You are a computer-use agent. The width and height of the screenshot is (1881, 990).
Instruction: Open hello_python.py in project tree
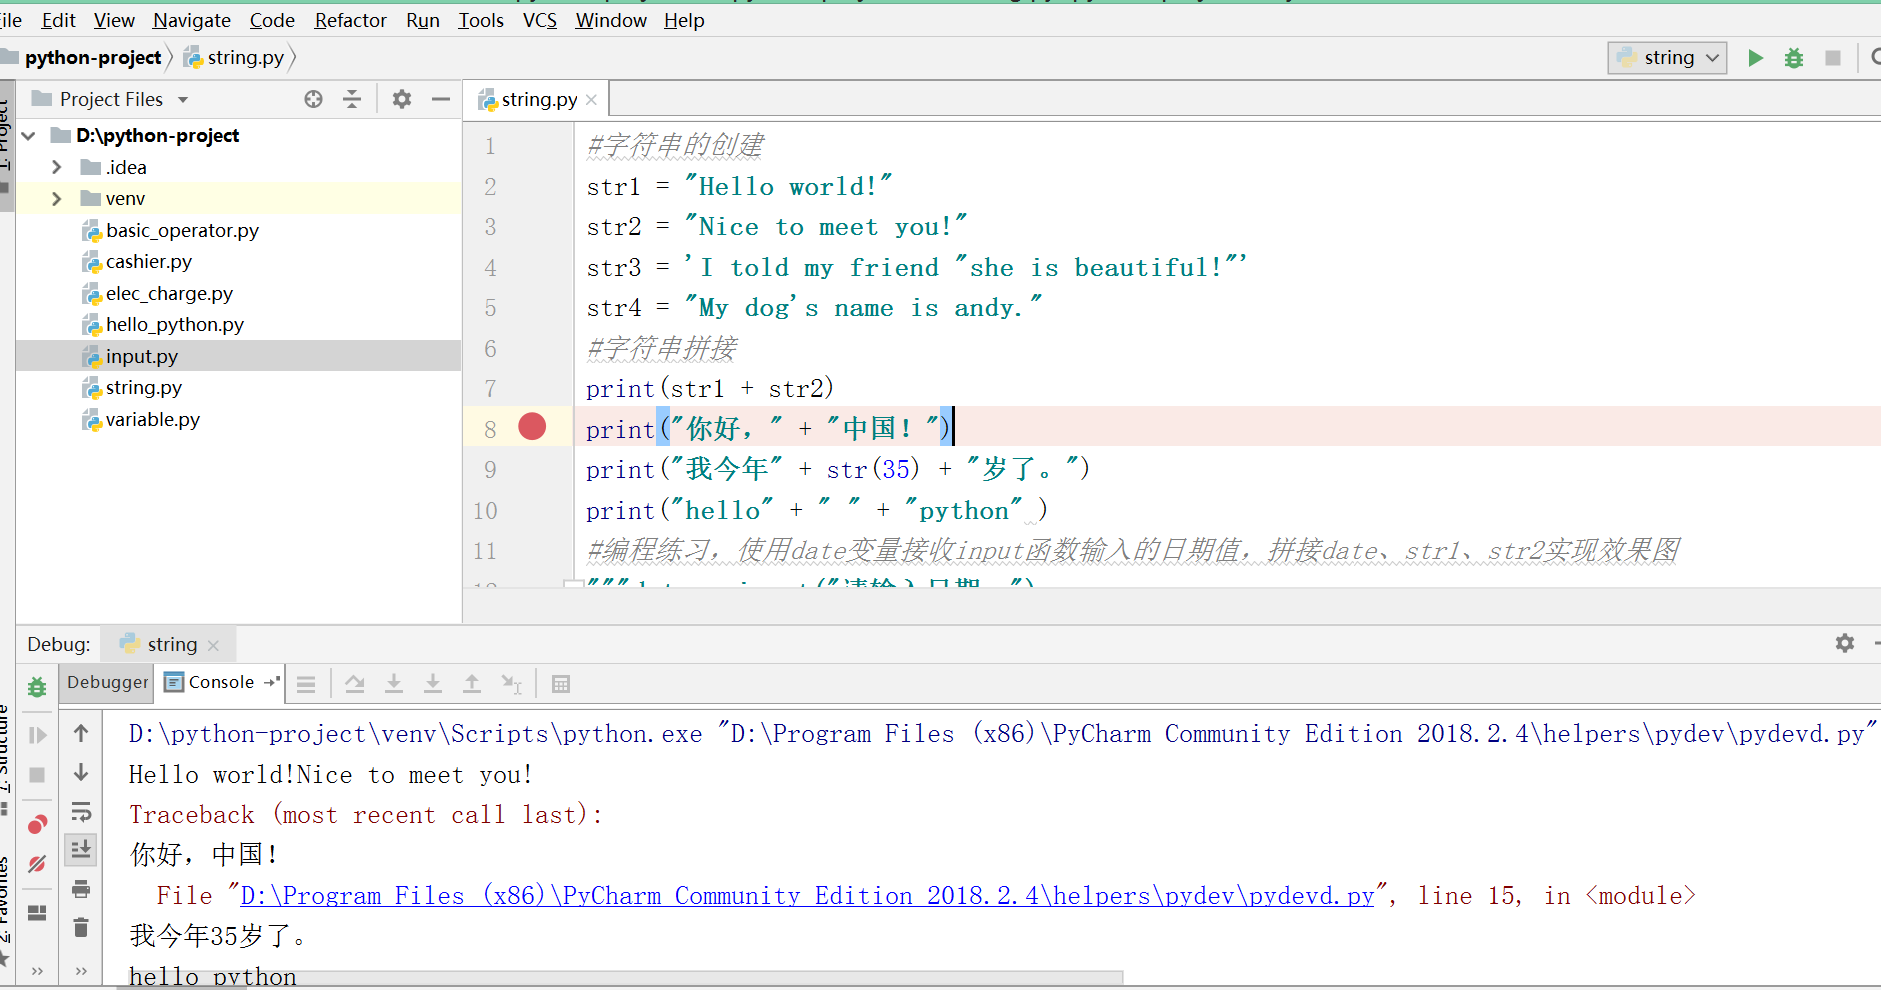175,325
